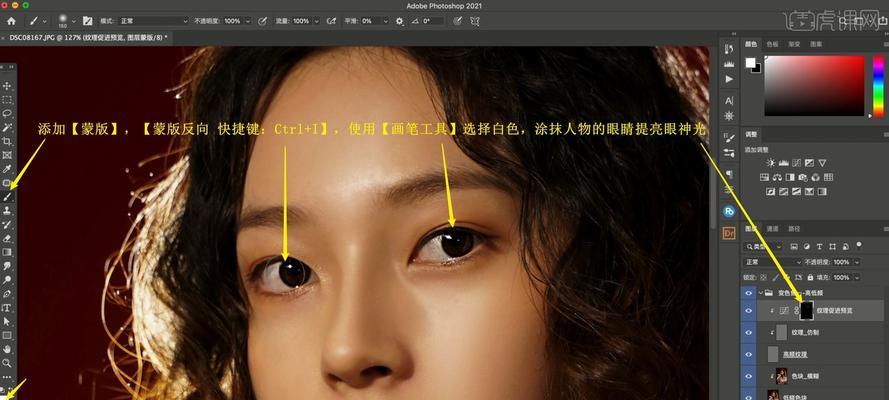Open the Character panel icon

click(729, 101)
